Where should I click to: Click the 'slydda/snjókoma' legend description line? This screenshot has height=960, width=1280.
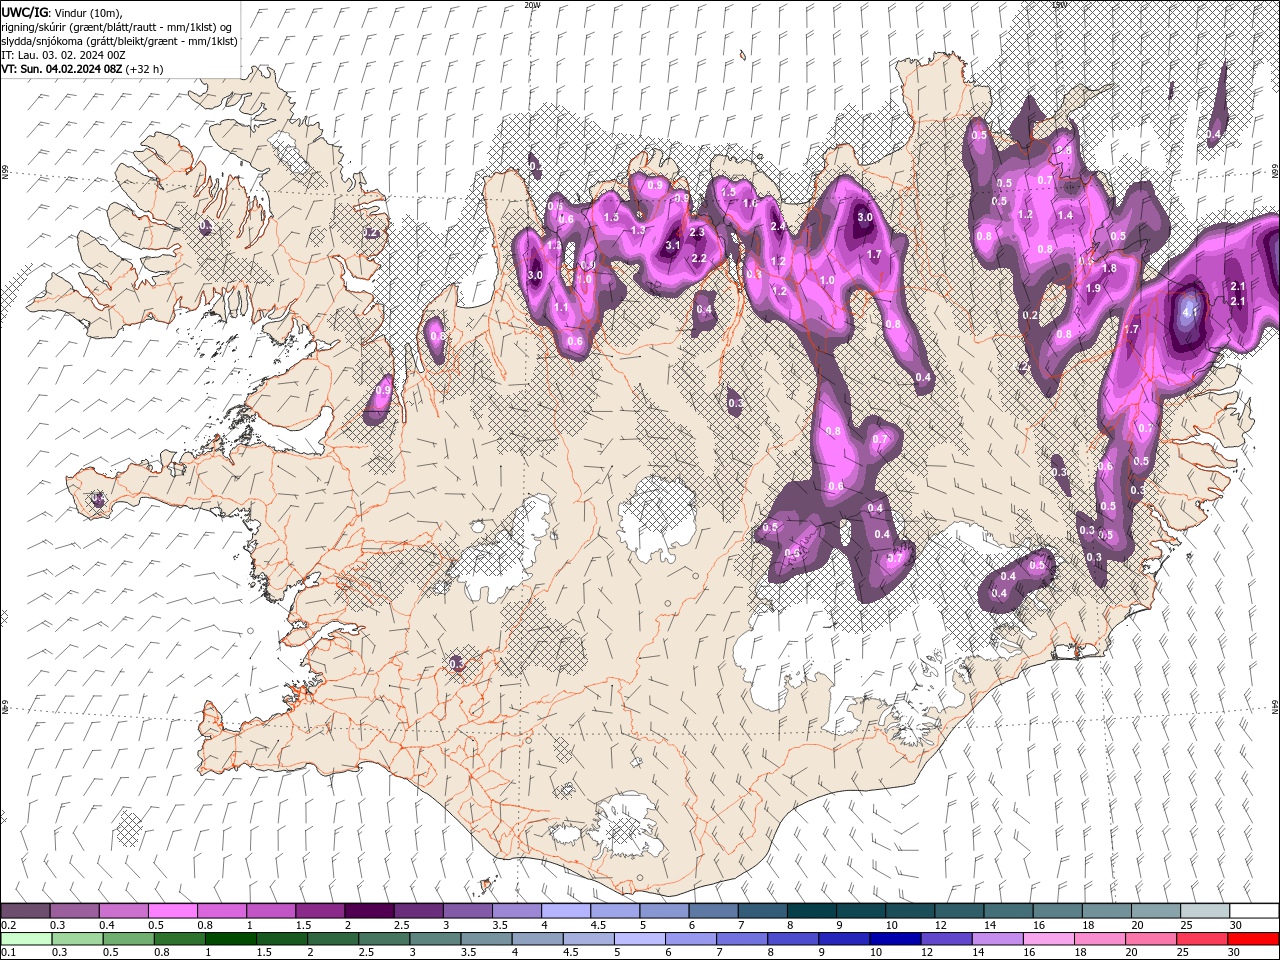coord(119,41)
